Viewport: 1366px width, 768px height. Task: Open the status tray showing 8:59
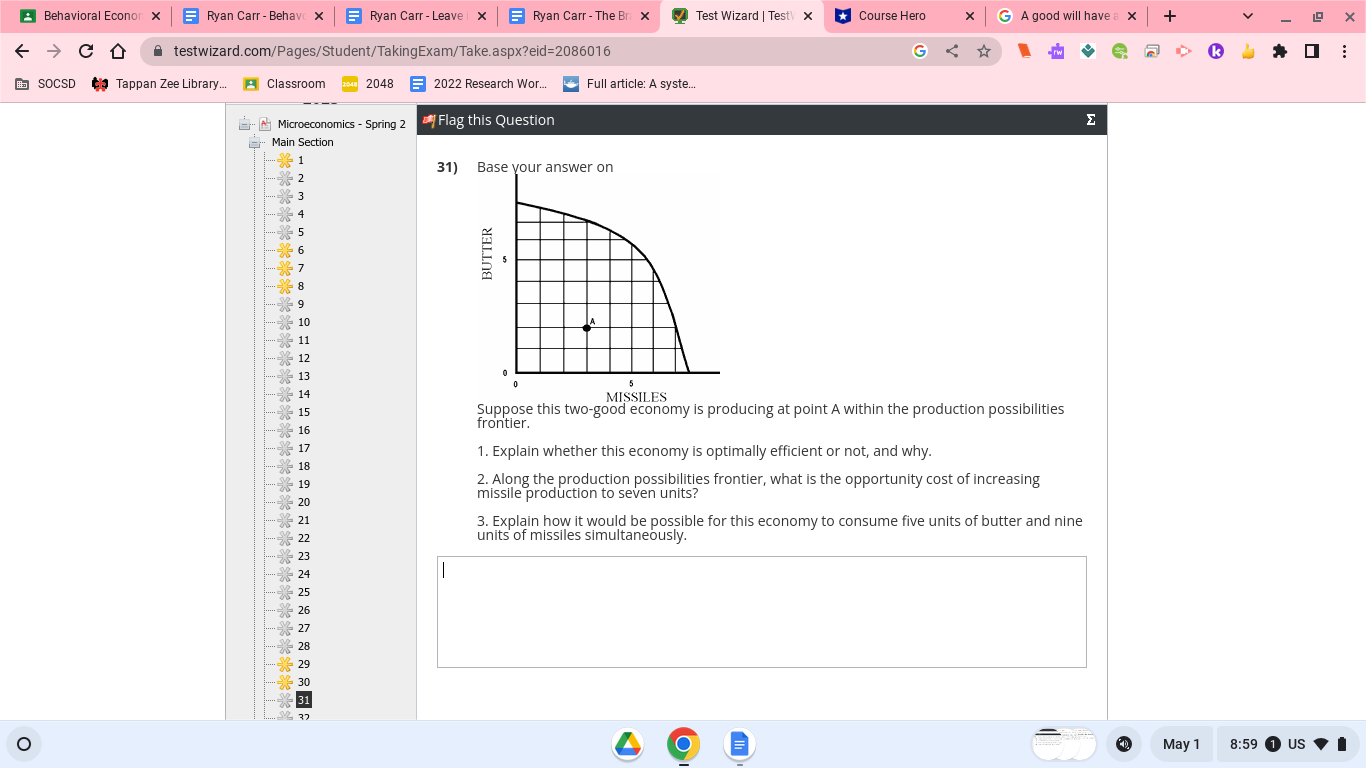pyautogui.click(x=1287, y=744)
